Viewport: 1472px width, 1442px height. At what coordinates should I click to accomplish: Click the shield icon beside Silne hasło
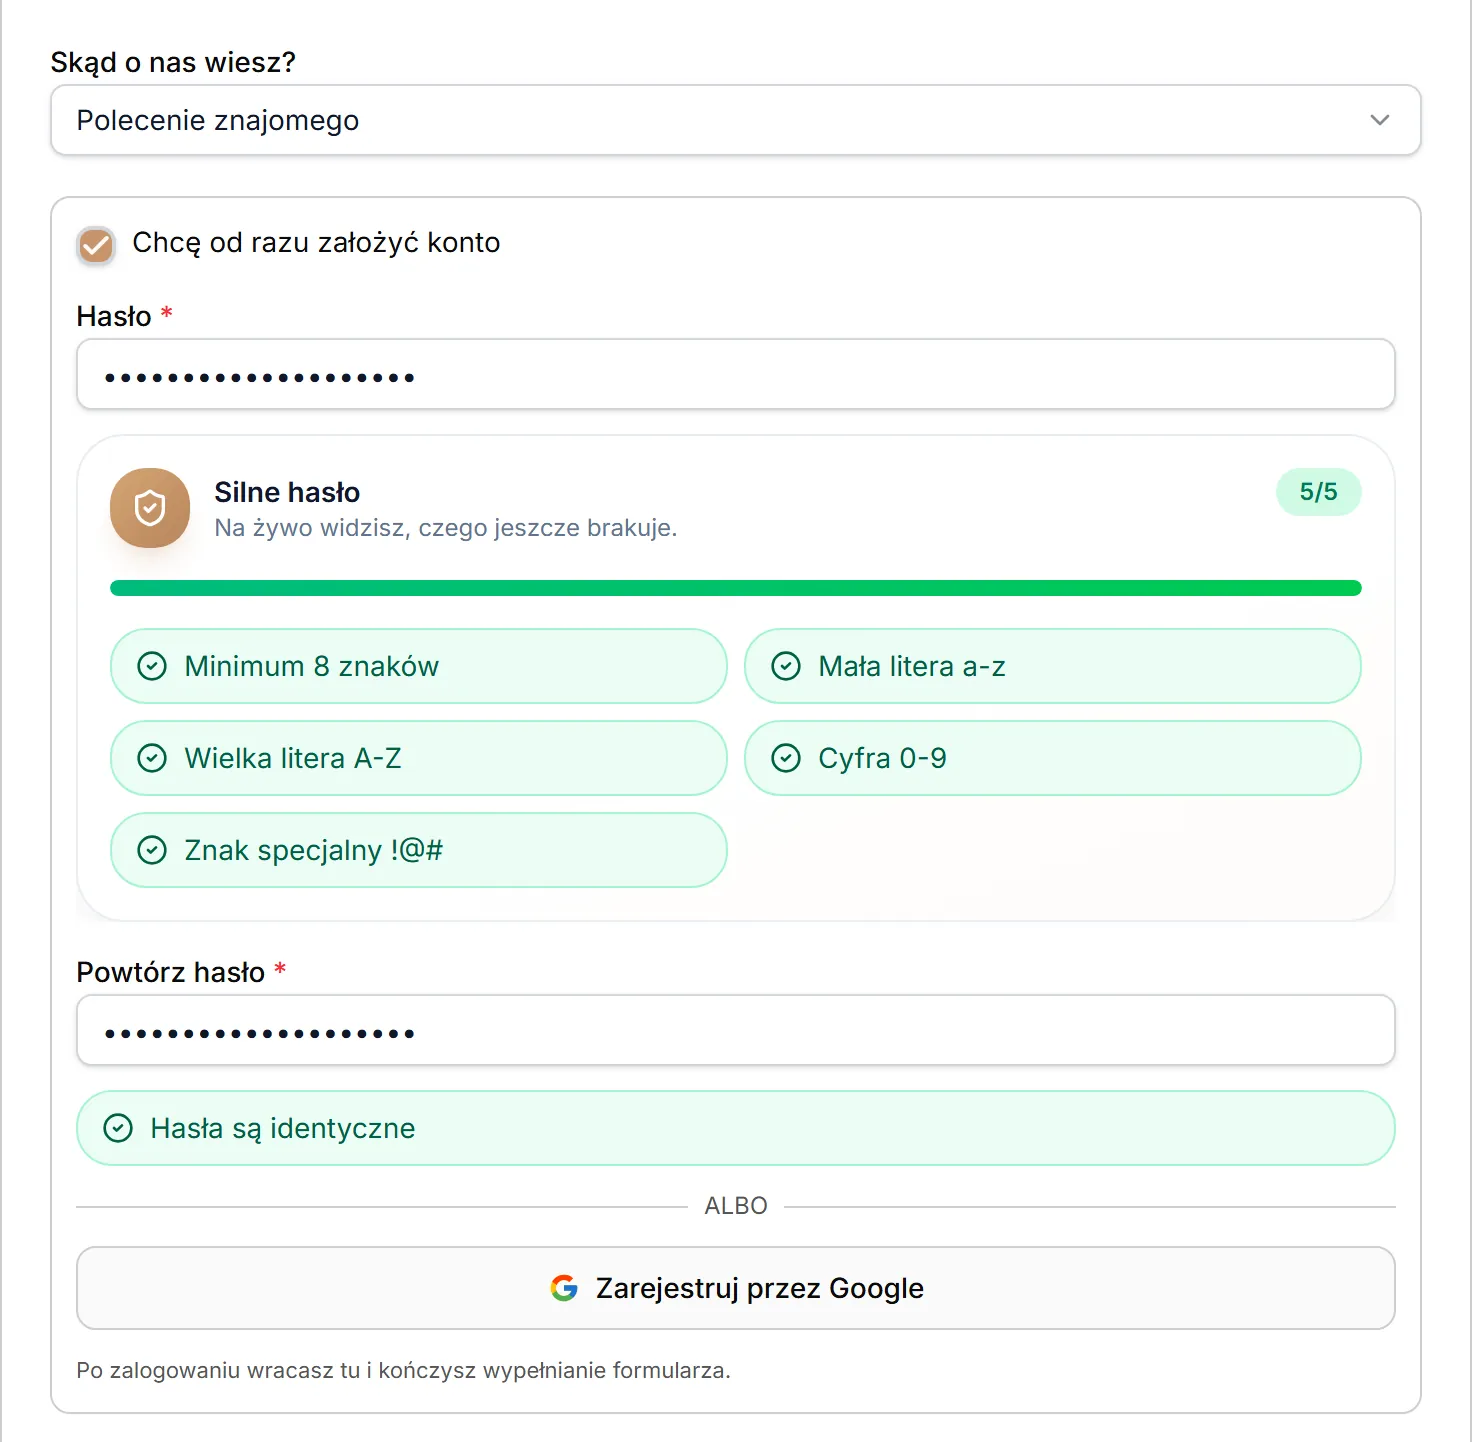150,508
